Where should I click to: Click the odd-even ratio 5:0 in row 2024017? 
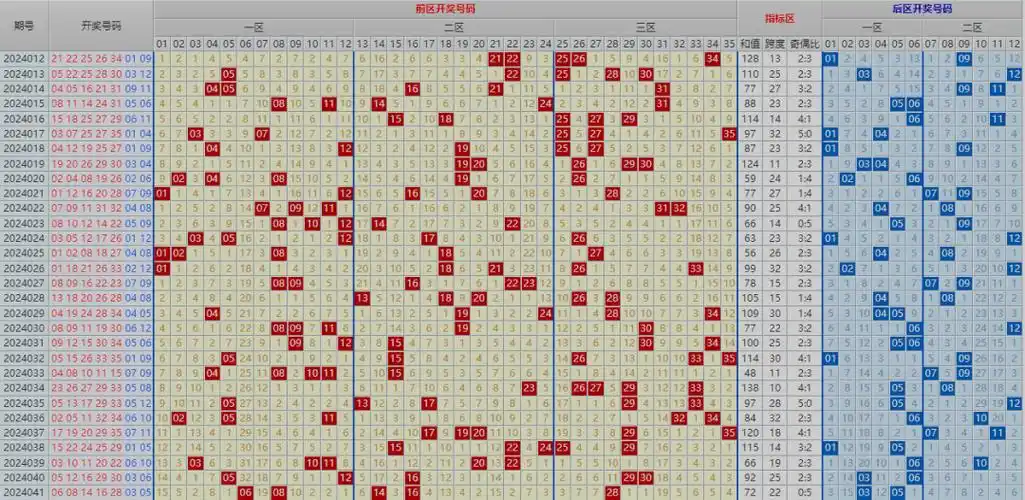[806, 134]
